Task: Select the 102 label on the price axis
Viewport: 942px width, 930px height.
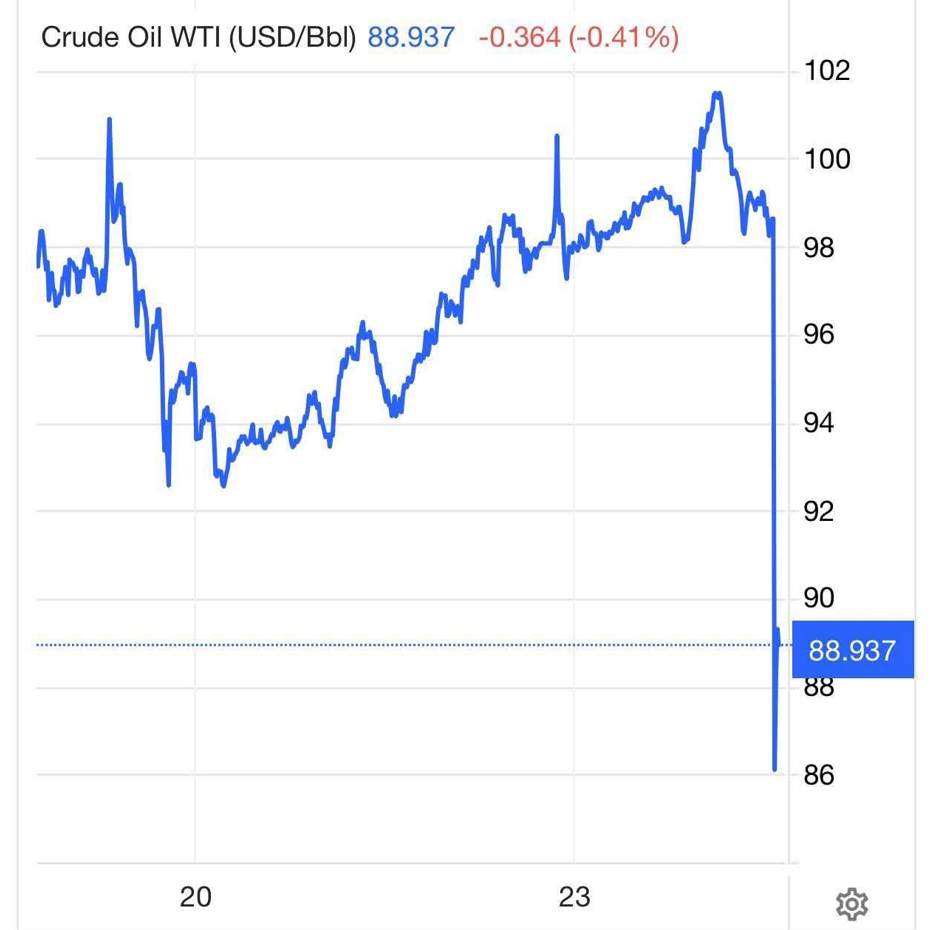Action: pyautogui.click(x=827, y=71)
